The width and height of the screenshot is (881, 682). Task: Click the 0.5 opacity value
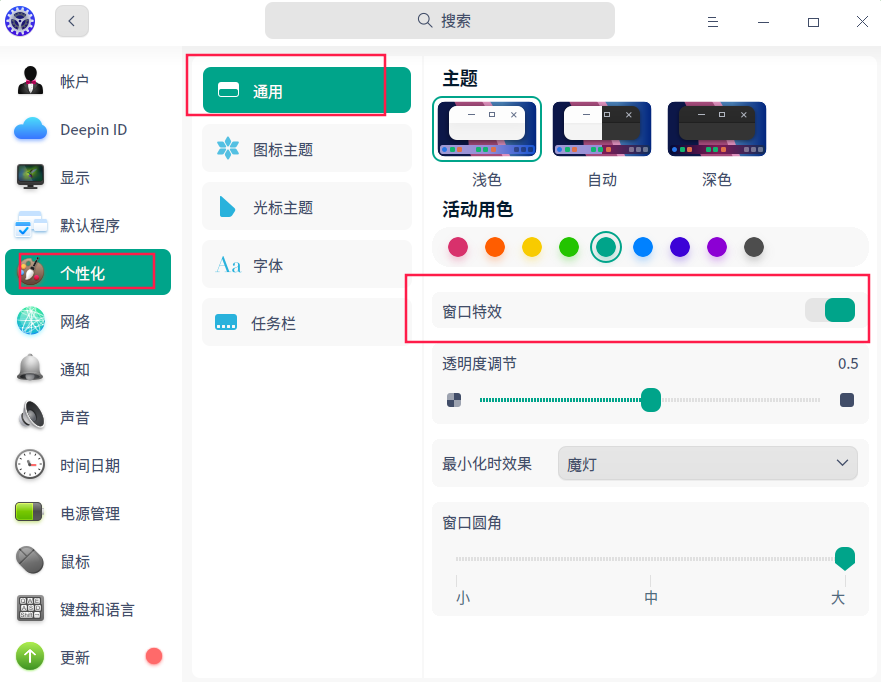[848, 363]
